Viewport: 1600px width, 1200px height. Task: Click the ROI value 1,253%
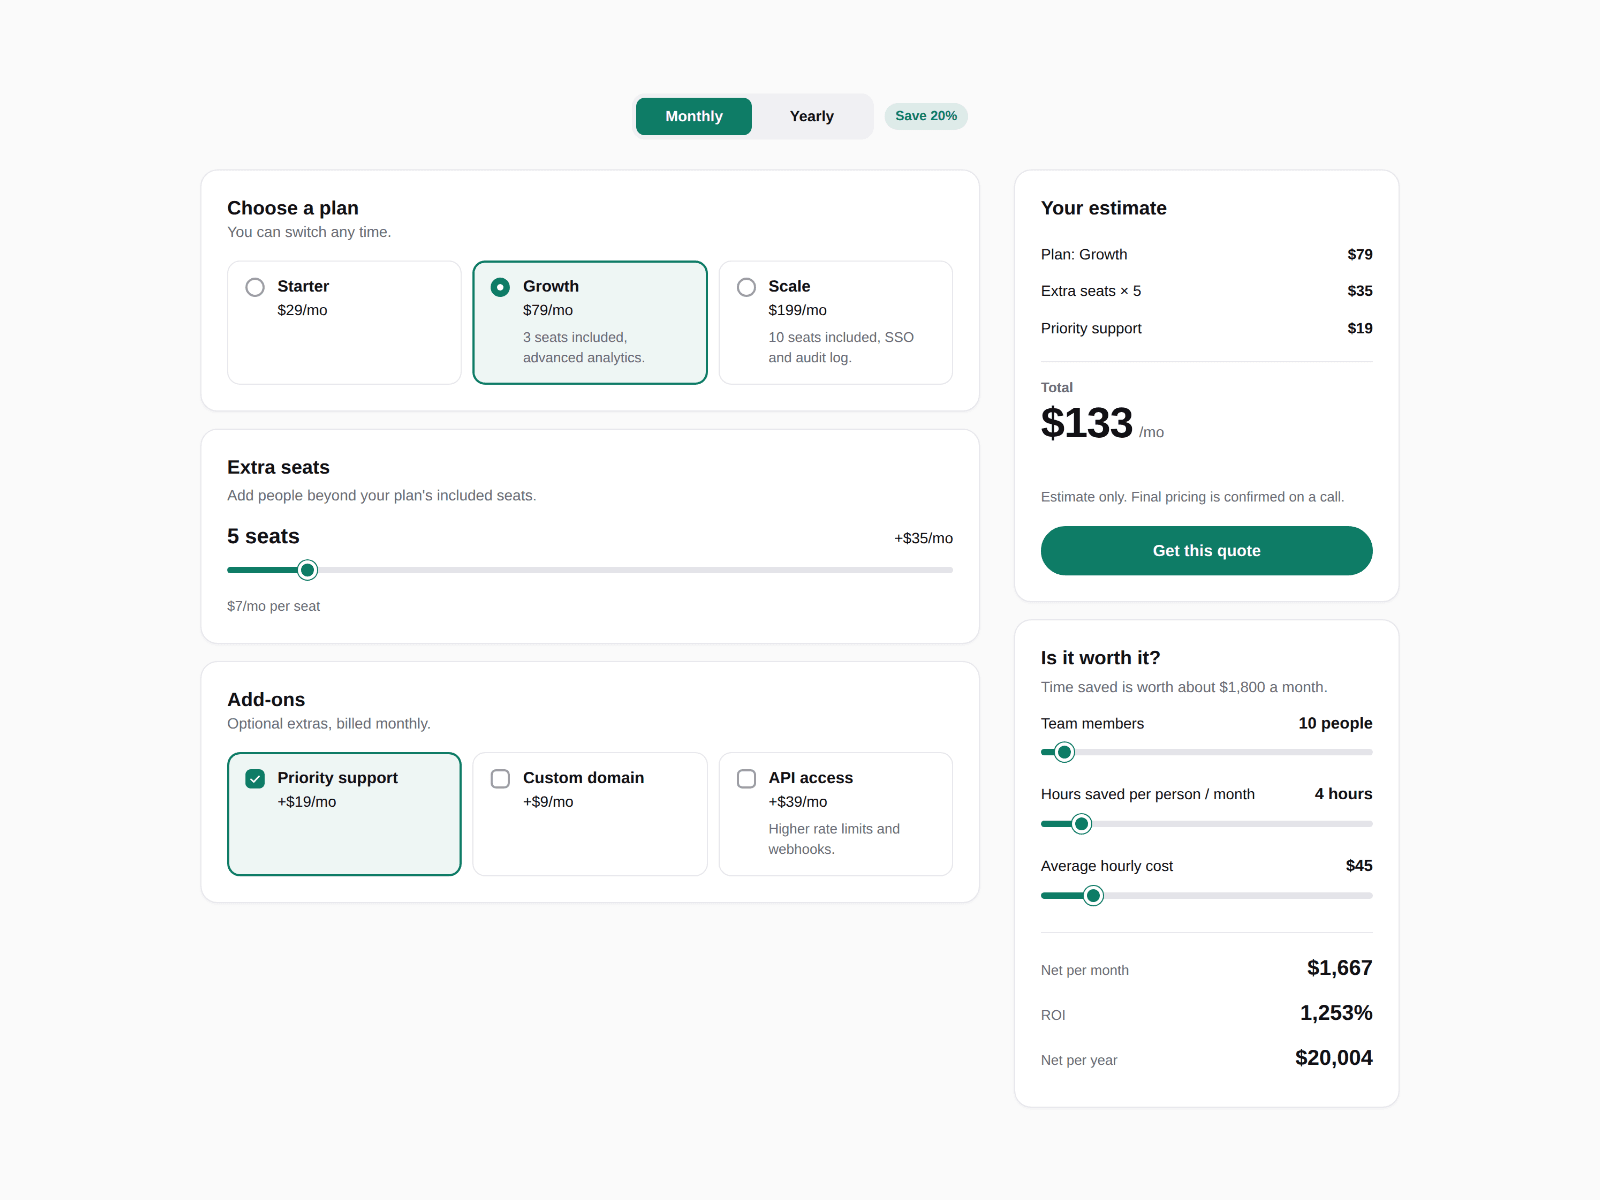pos(1336,1013)
